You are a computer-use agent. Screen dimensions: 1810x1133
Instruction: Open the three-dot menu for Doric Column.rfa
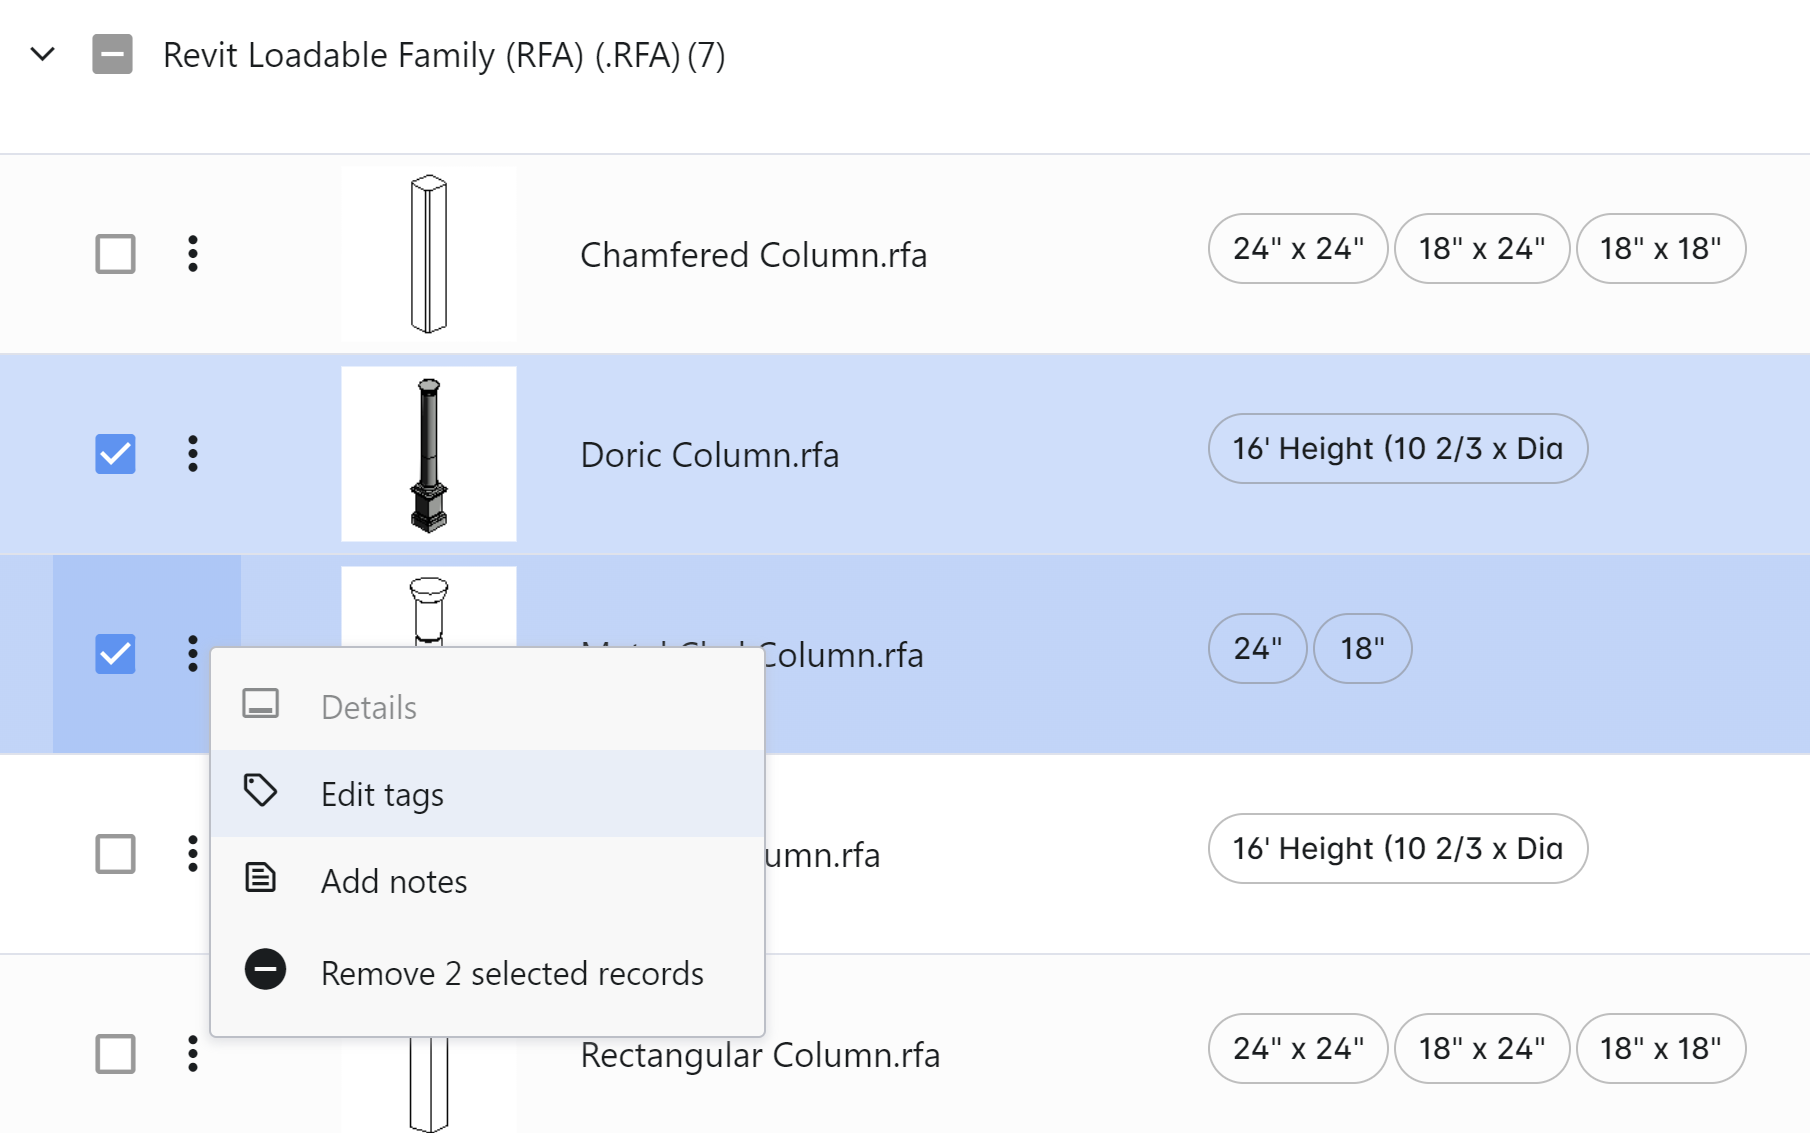coord(193,454)
